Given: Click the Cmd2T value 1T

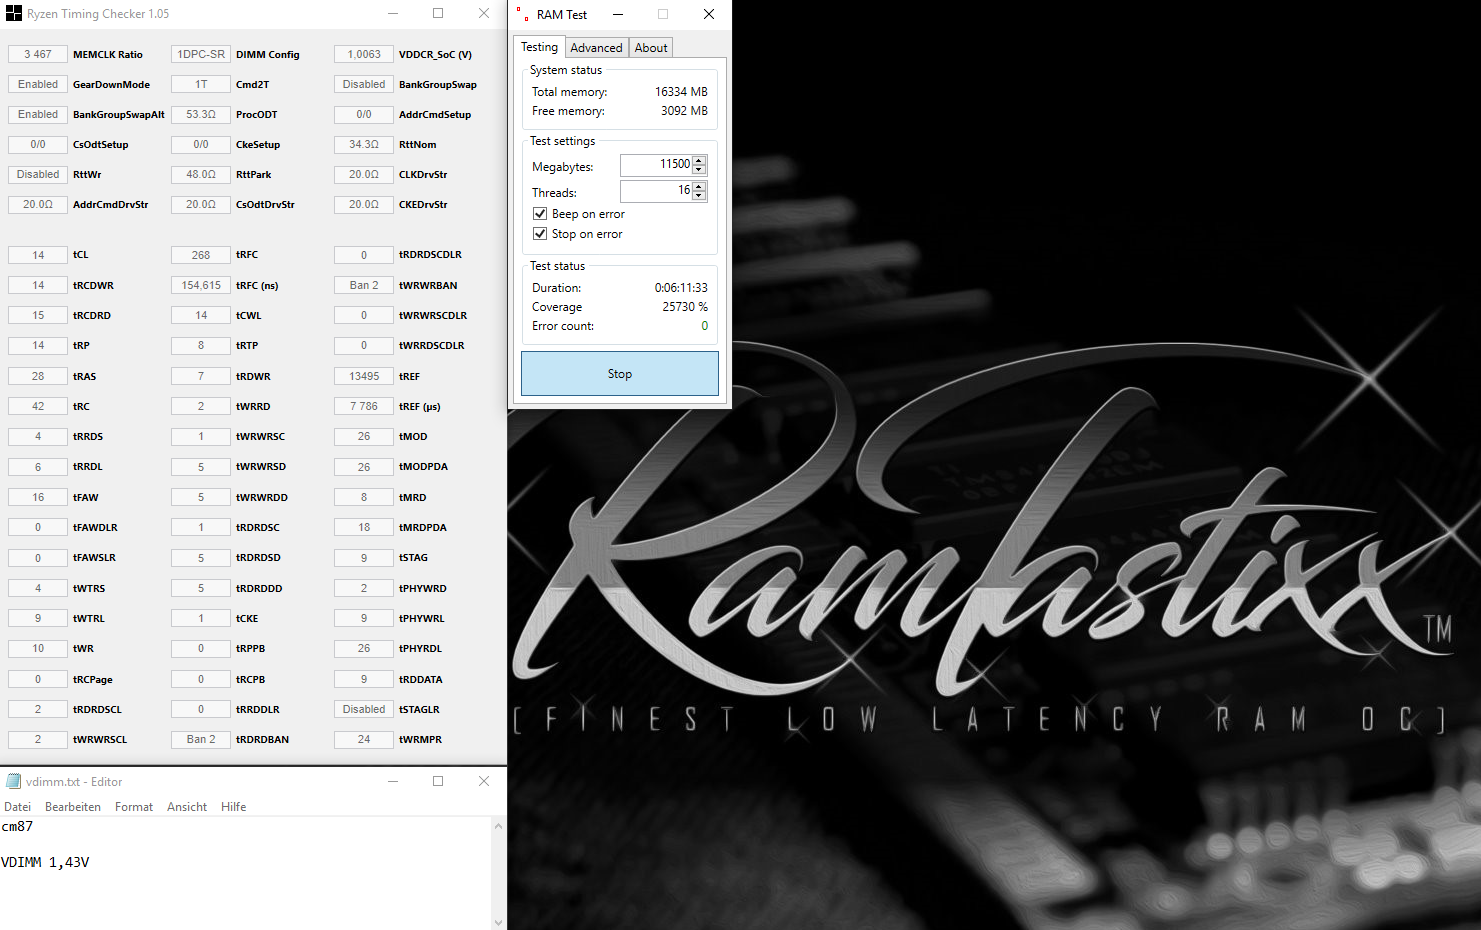Looking at the screenshot, I should coord(201,85).
